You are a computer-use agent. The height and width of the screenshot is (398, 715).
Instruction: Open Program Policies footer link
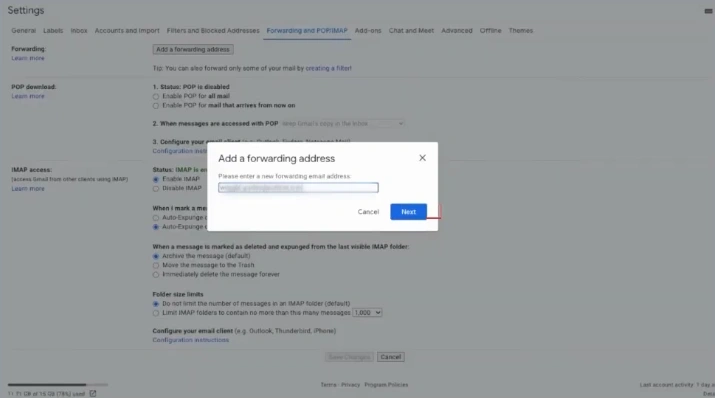(x=386, y=385)
